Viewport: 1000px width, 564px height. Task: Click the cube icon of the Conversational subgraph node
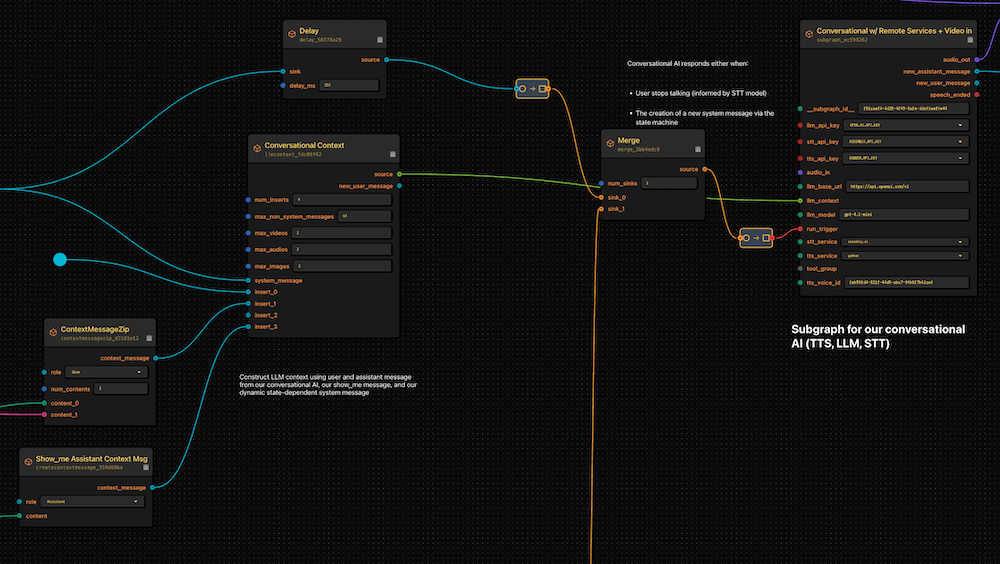(x=808, y=32)
